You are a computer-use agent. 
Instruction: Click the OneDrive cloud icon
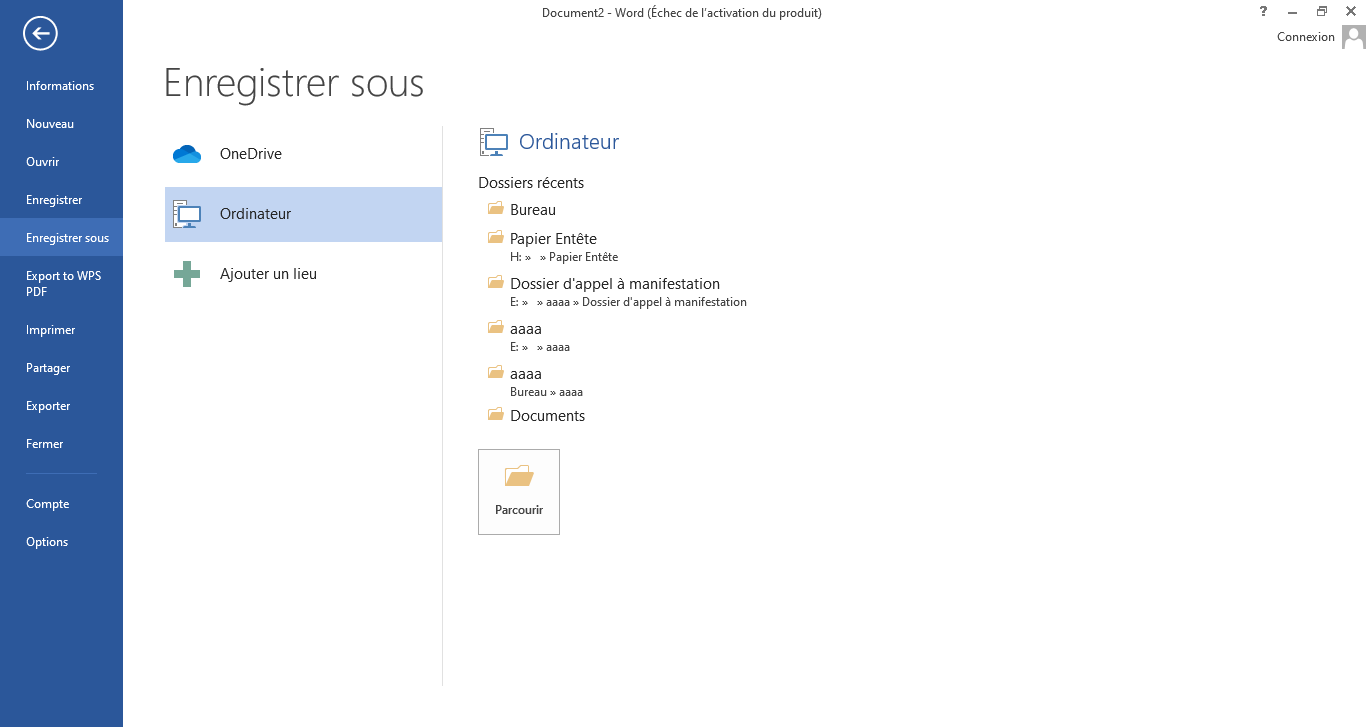pyautogui.click(x=187, y=154)
